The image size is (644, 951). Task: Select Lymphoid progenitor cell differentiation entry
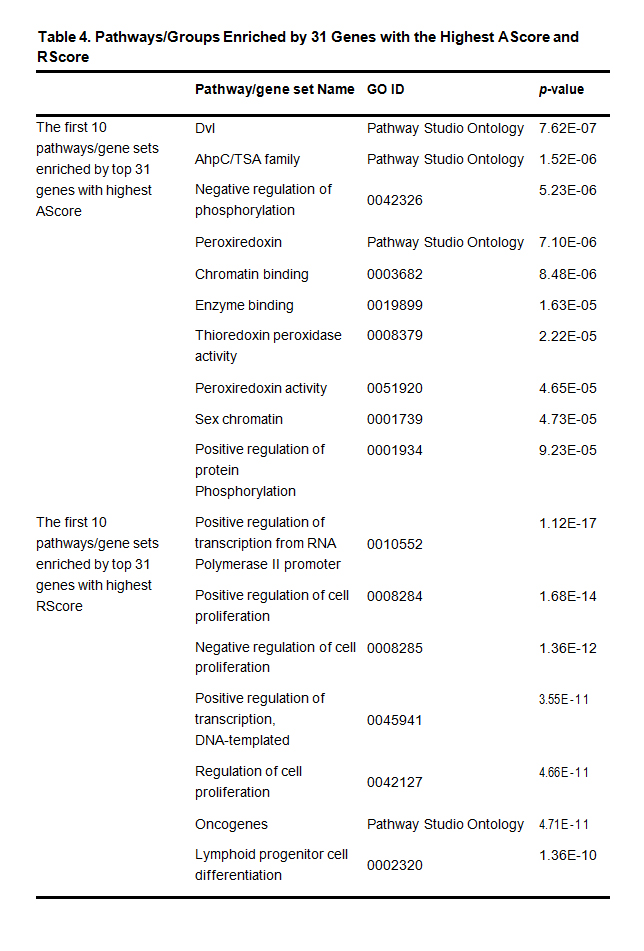tap(271, 865)
